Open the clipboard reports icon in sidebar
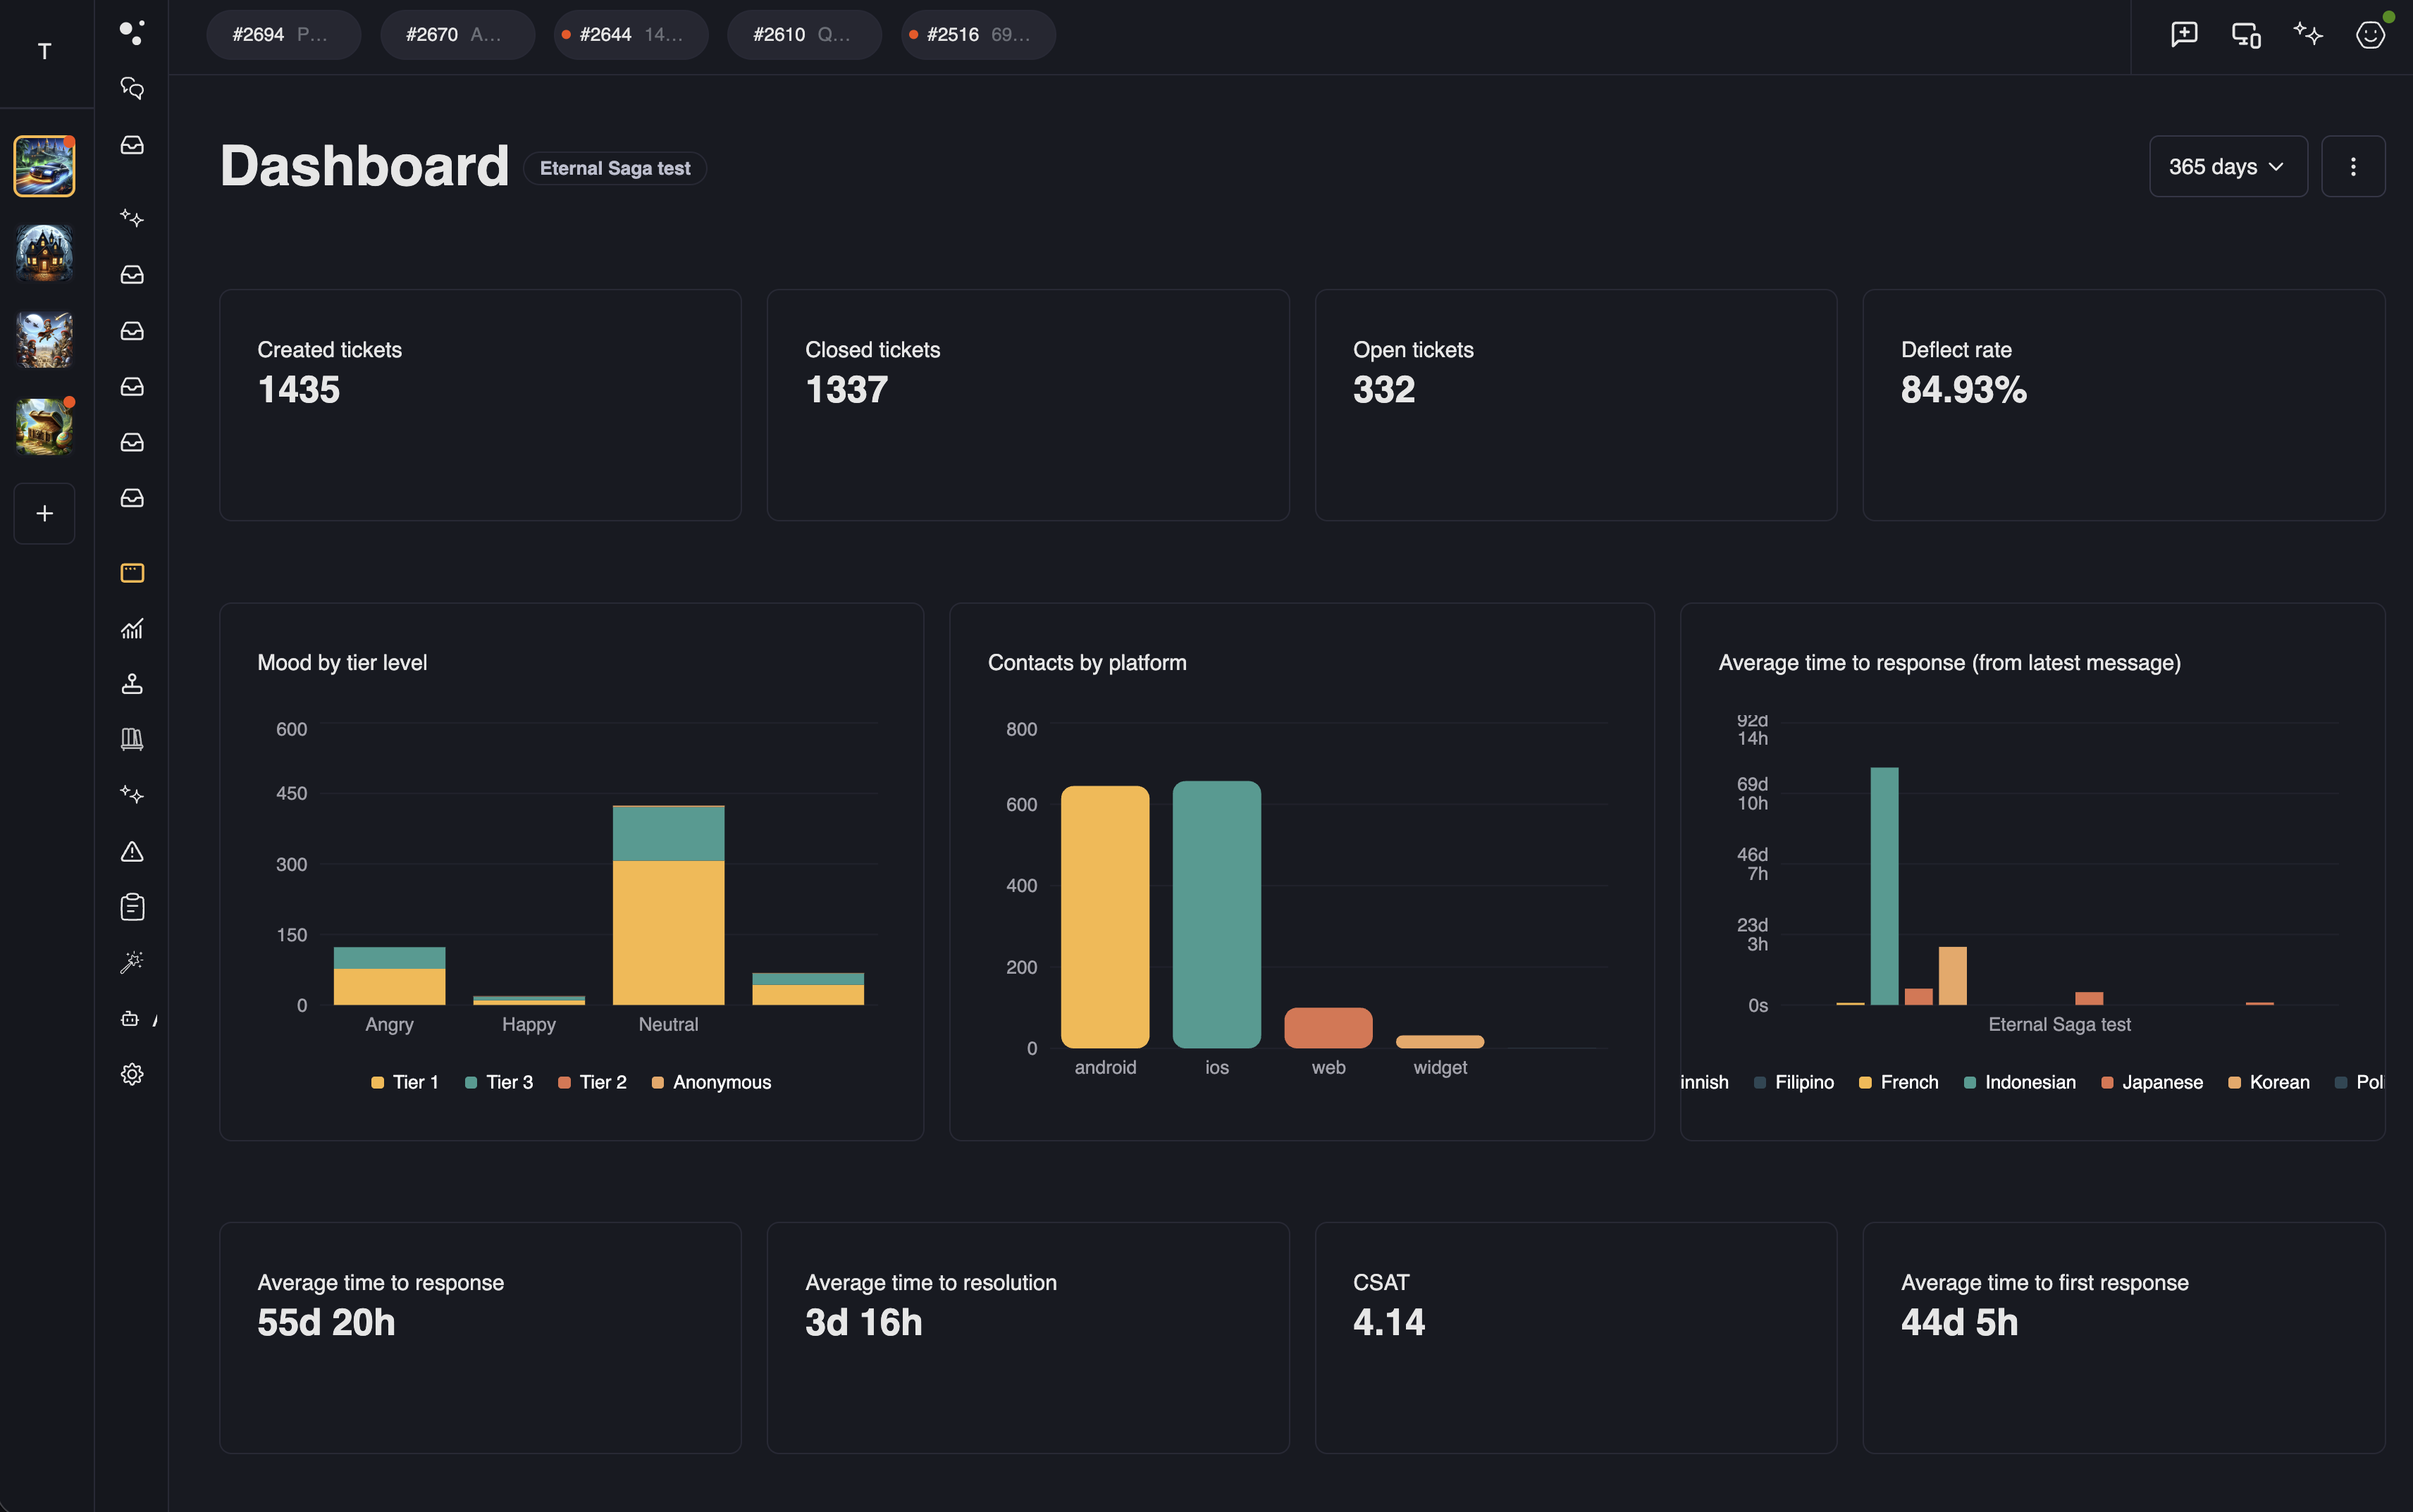The image size is (2413, 1512). tap(131, 906)
